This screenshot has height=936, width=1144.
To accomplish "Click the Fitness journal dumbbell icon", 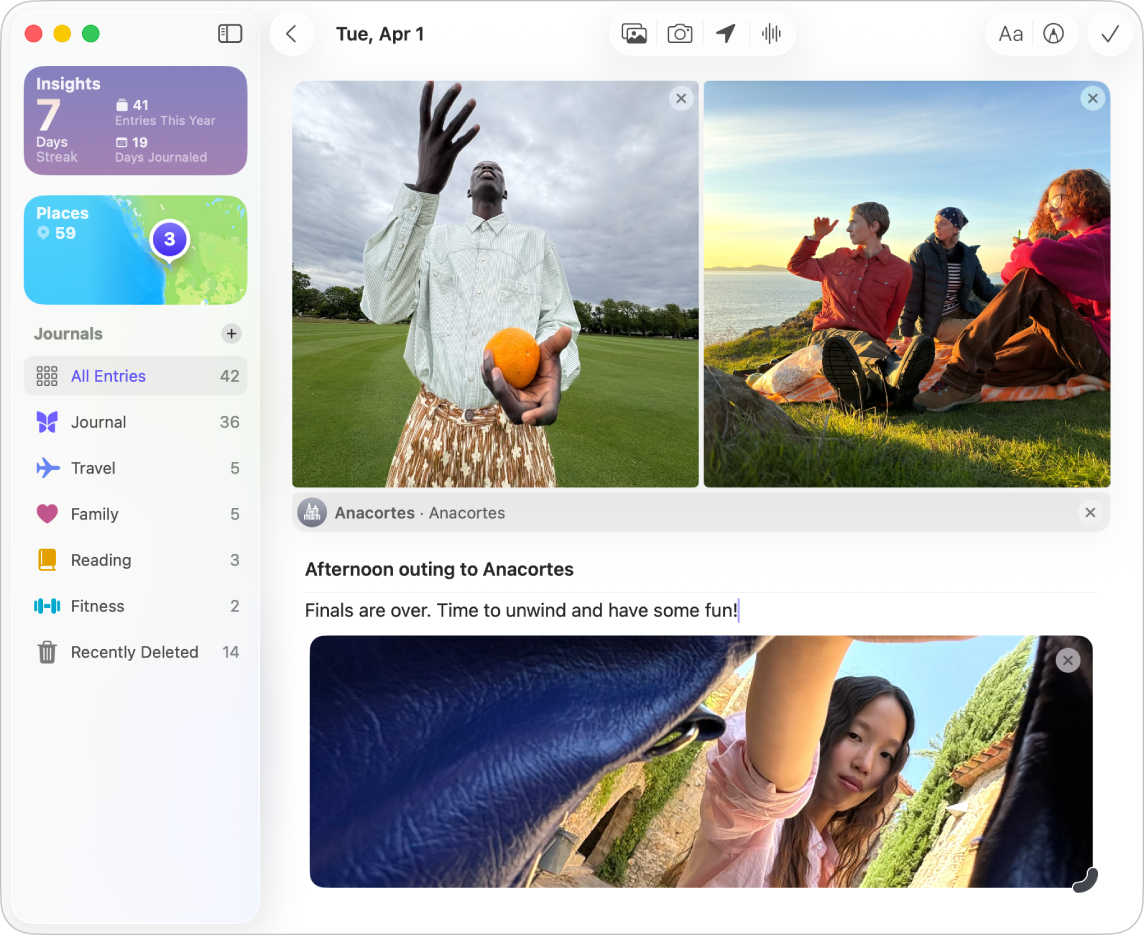I will coord(44,606).
